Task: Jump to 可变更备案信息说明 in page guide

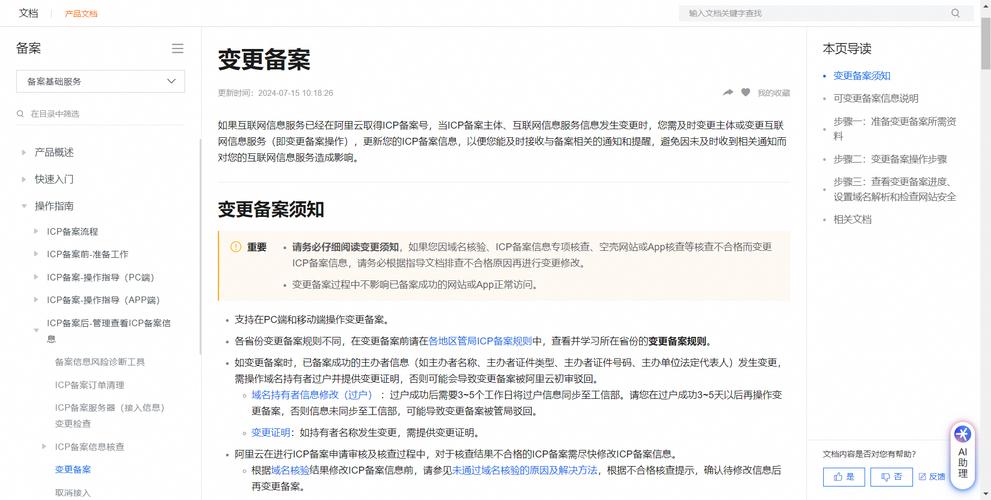Action: [876, 99]
